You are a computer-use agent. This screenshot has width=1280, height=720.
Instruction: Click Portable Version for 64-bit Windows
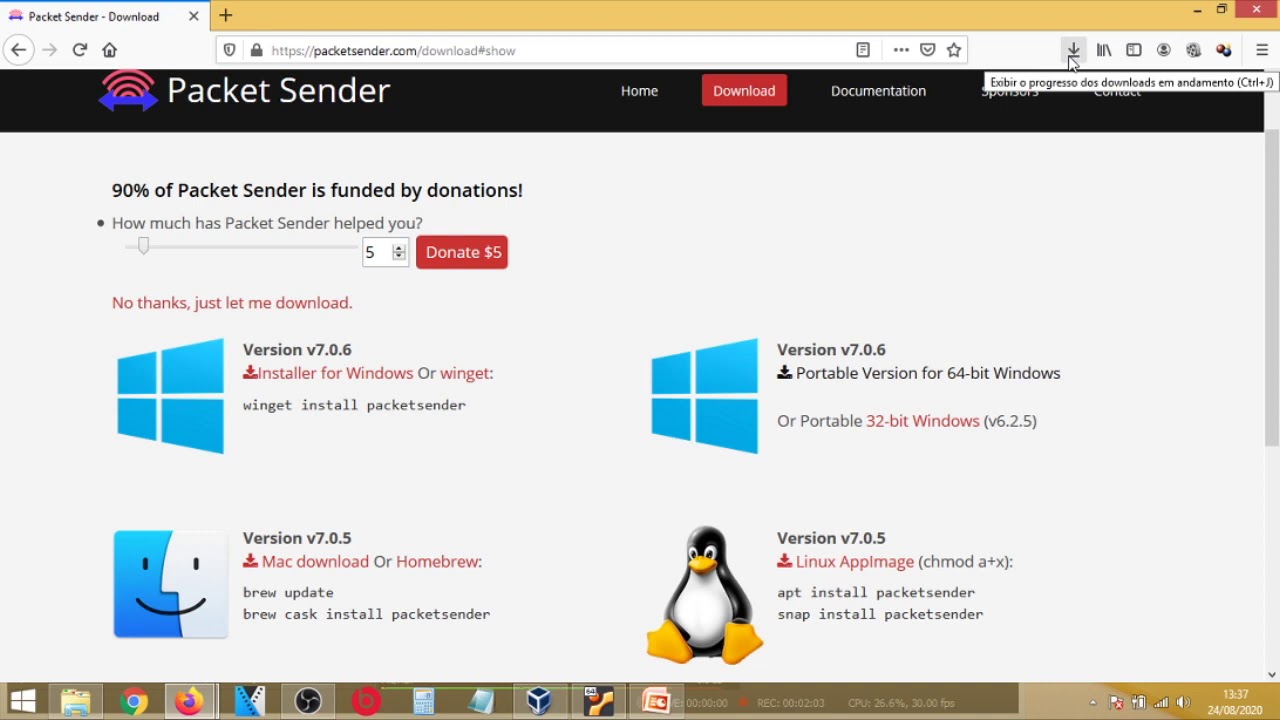[x=919, y=373]
